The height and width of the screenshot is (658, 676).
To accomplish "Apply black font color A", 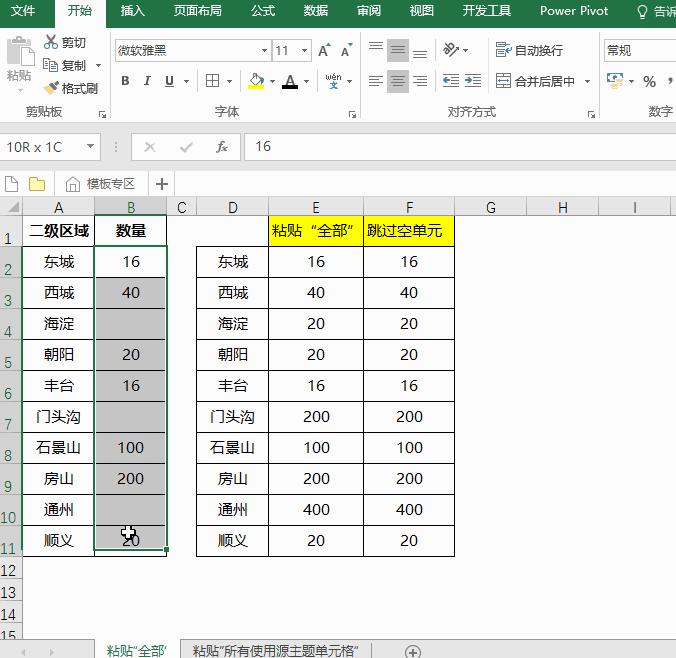I will coord(290,81).
